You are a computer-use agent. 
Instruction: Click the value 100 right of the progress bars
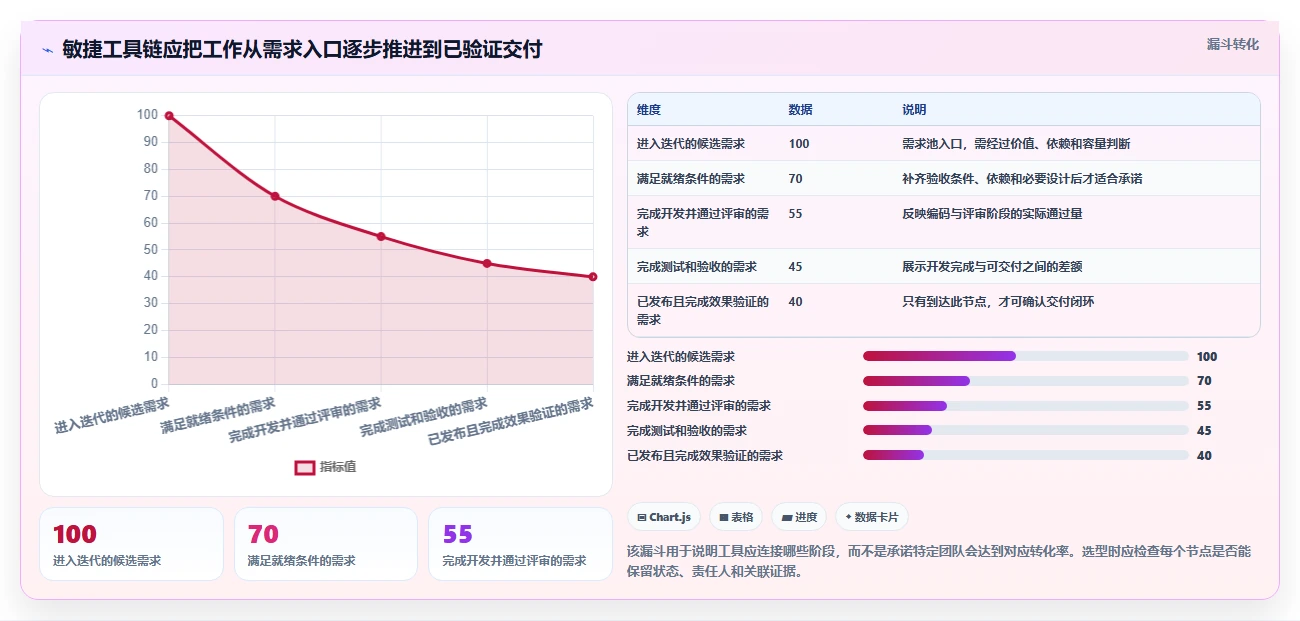click(x=1207, y=356)
